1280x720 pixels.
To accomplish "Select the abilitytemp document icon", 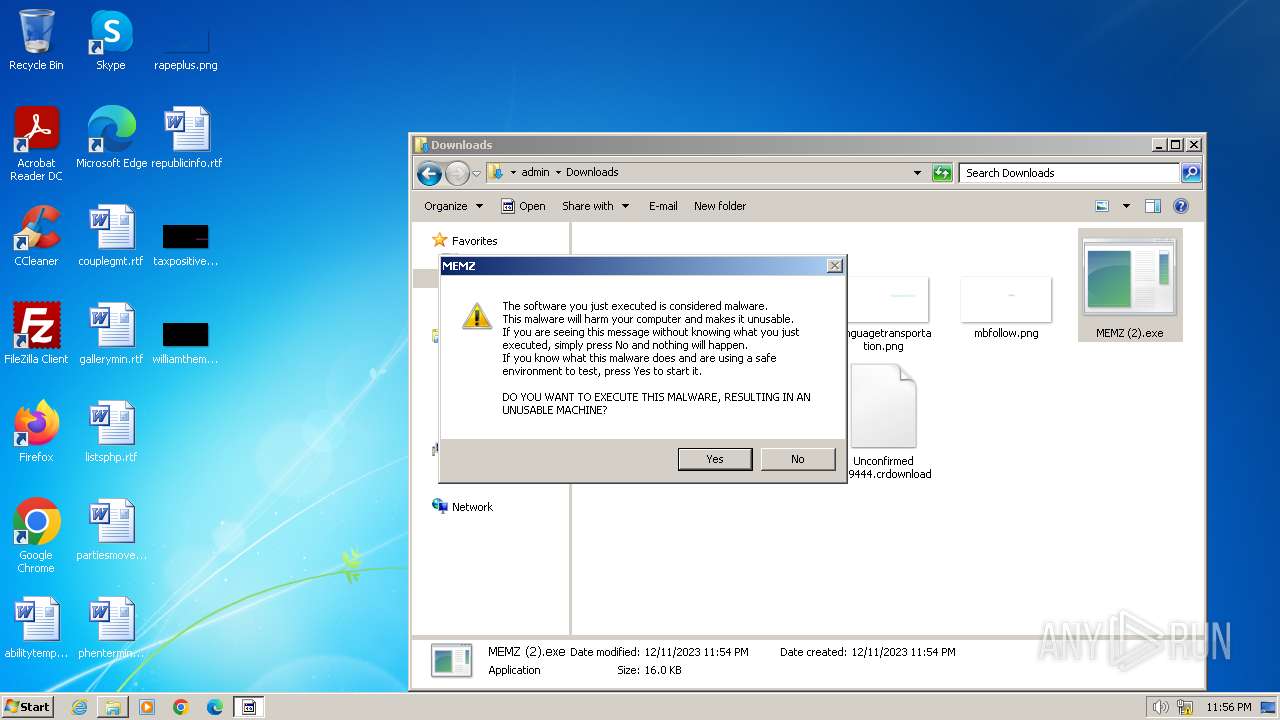I will coord(36,628).
